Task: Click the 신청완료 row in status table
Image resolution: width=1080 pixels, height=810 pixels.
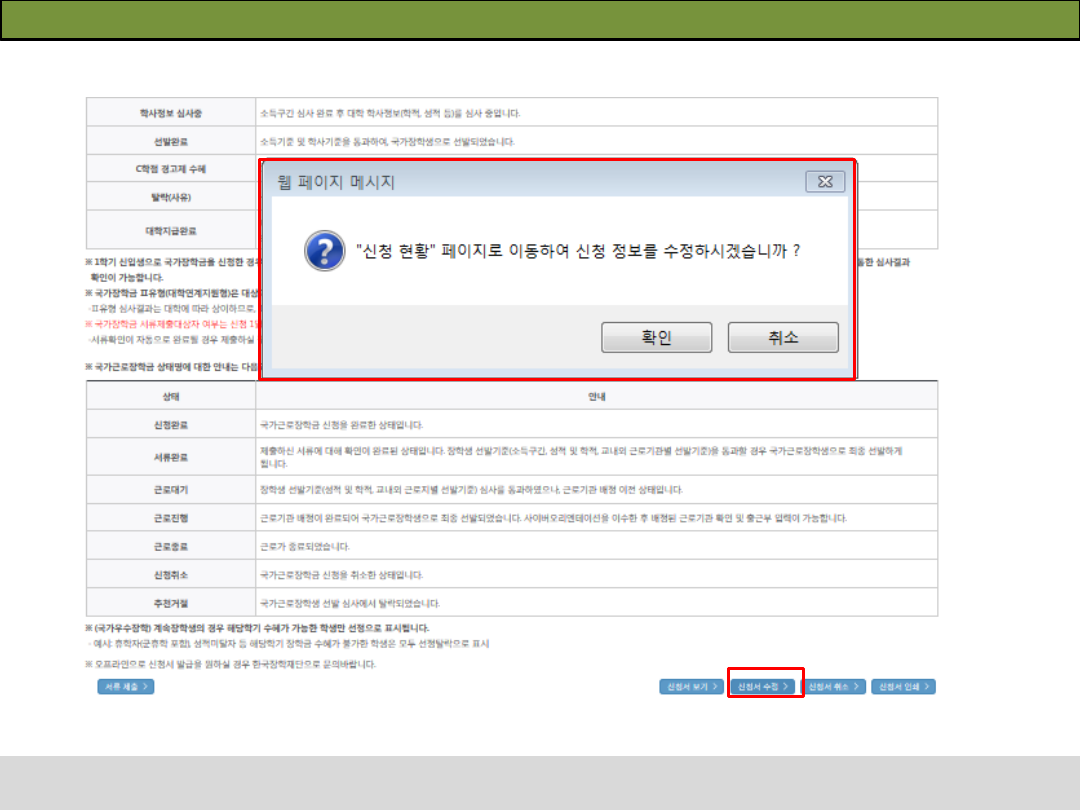Action: coord(171,425)
